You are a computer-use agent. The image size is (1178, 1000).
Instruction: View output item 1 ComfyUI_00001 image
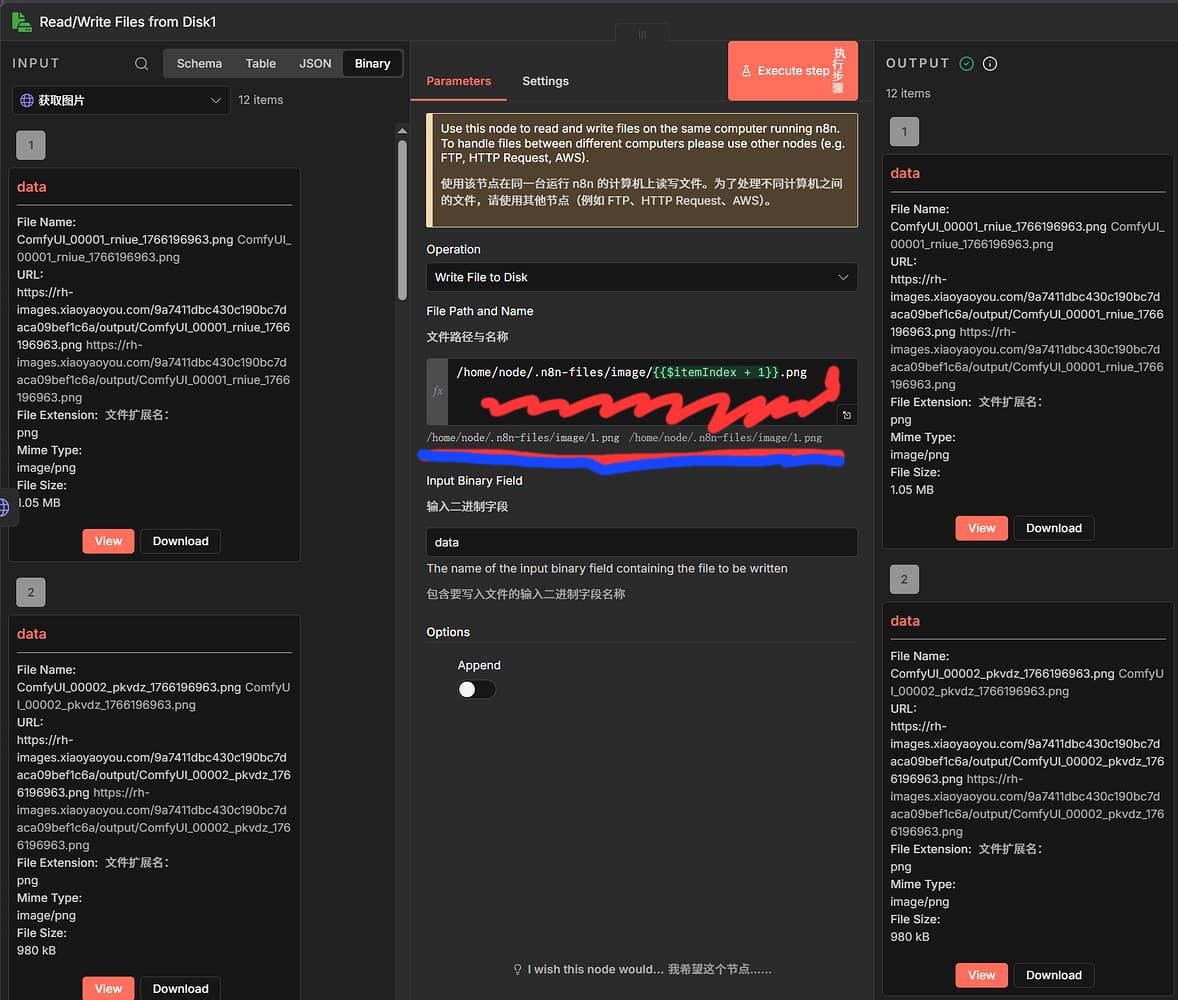pyautogui.click(x=981, y=528)
